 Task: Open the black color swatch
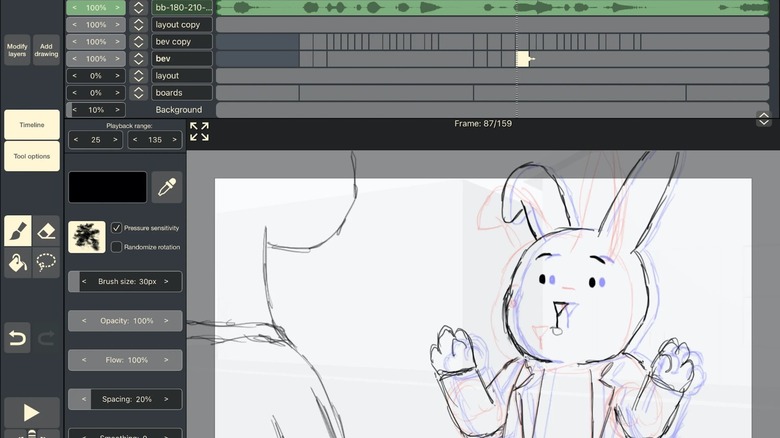pyautogui.click(x=107, y=187)
